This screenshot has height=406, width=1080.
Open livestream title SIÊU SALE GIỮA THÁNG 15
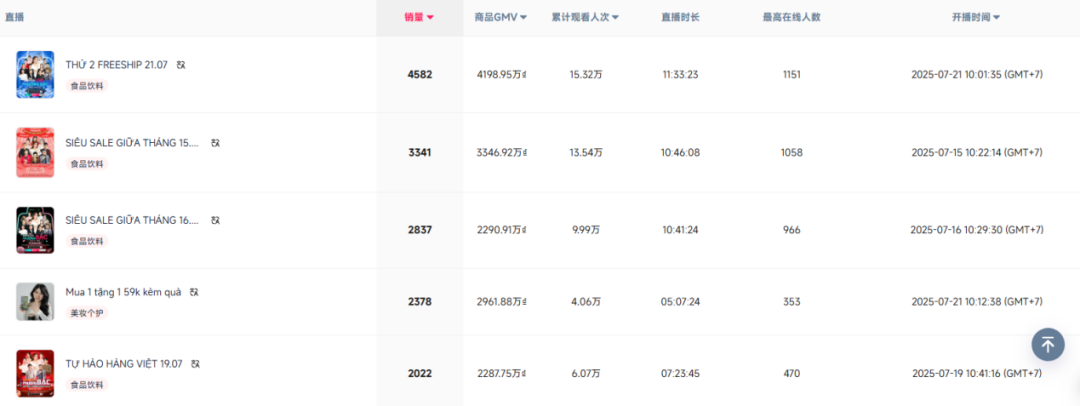[x=132, y=143]
